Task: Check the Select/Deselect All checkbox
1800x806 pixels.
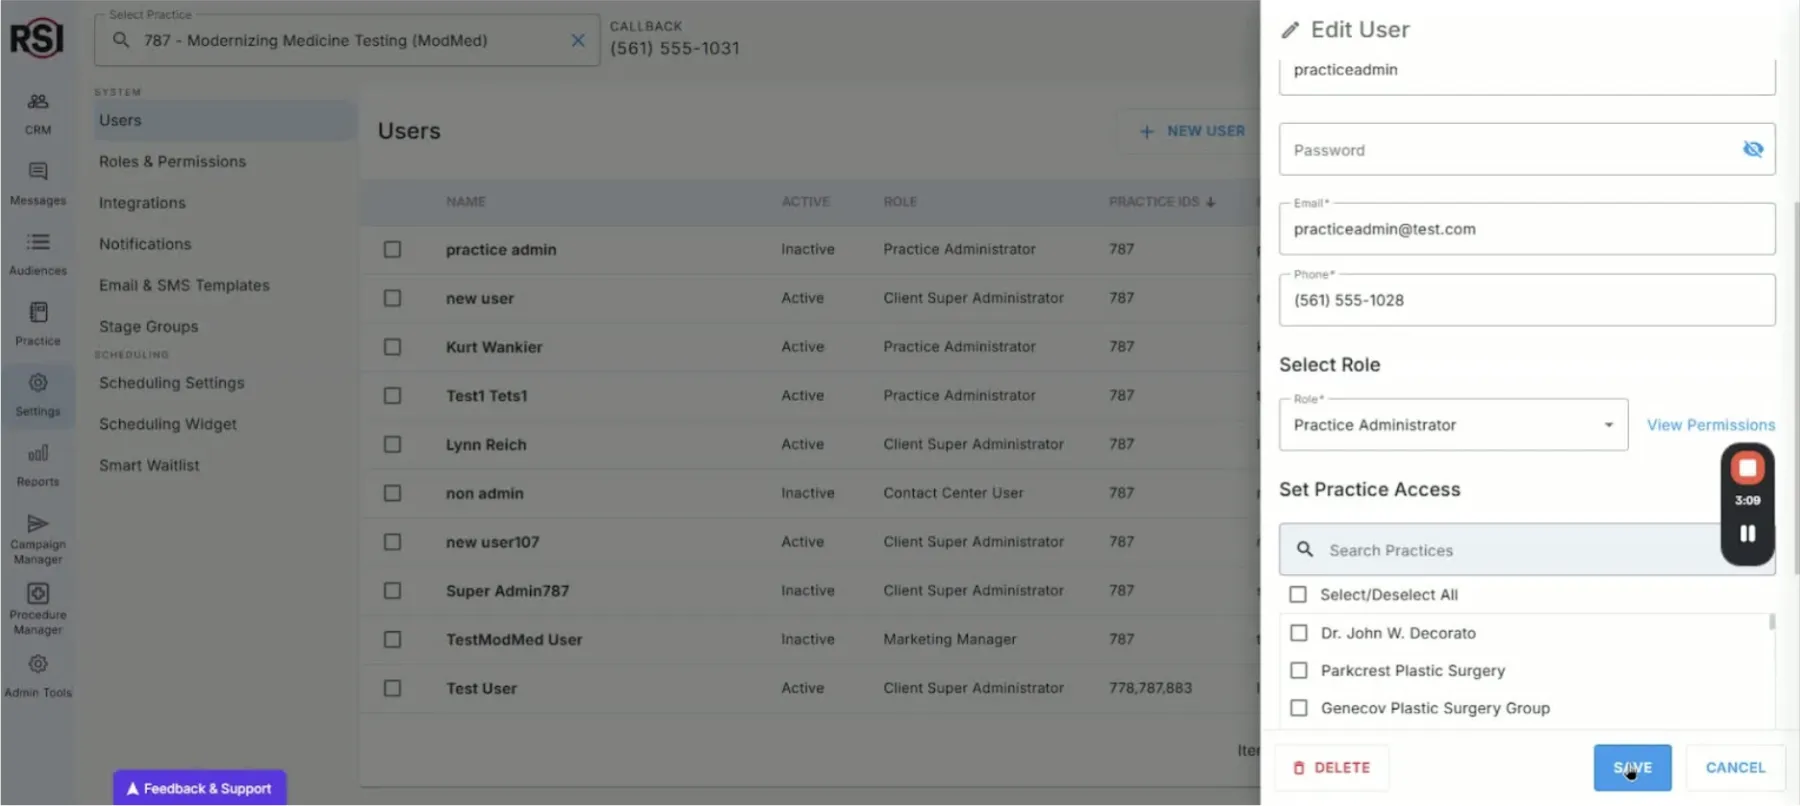Action: (x=1298, y=595)
